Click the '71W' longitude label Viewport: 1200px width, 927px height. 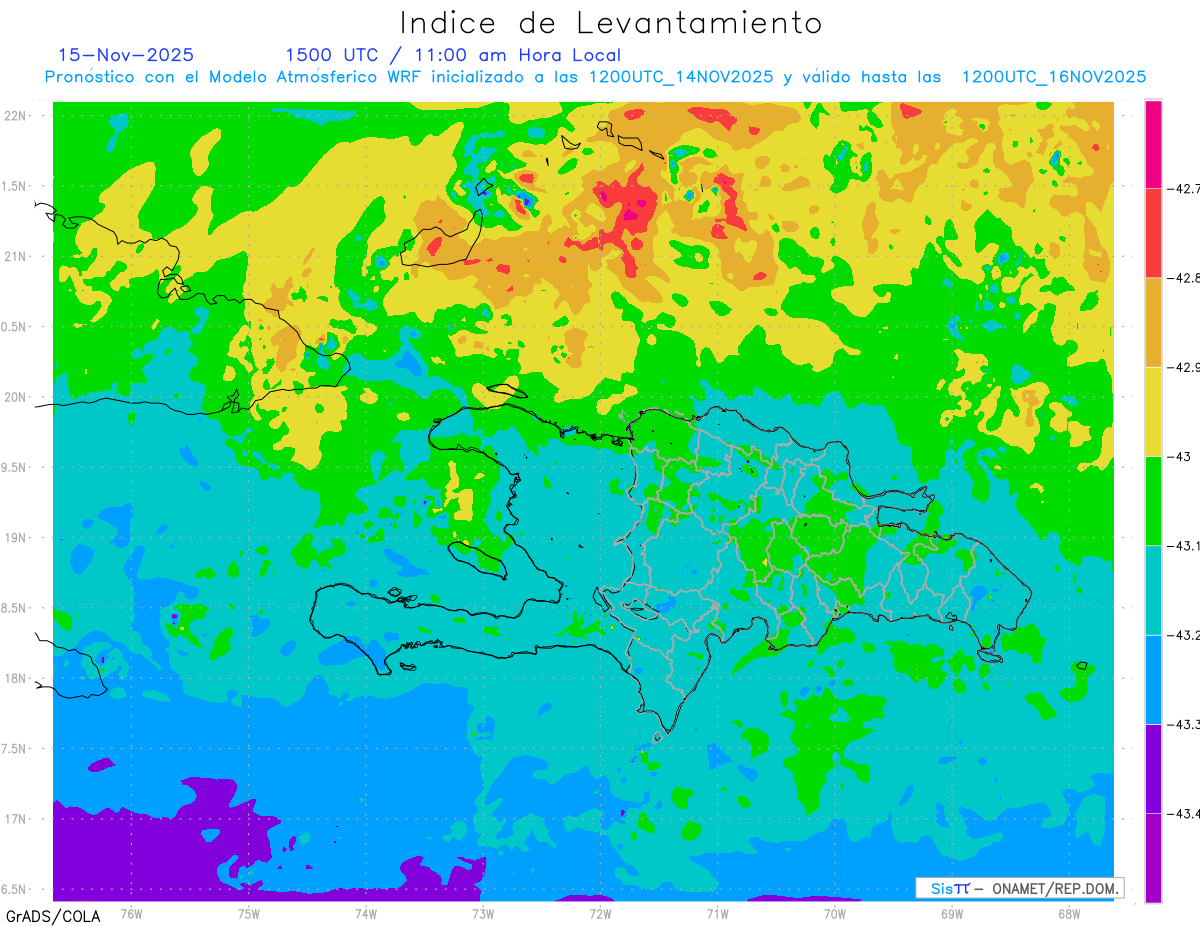click(x=717, y=912)
